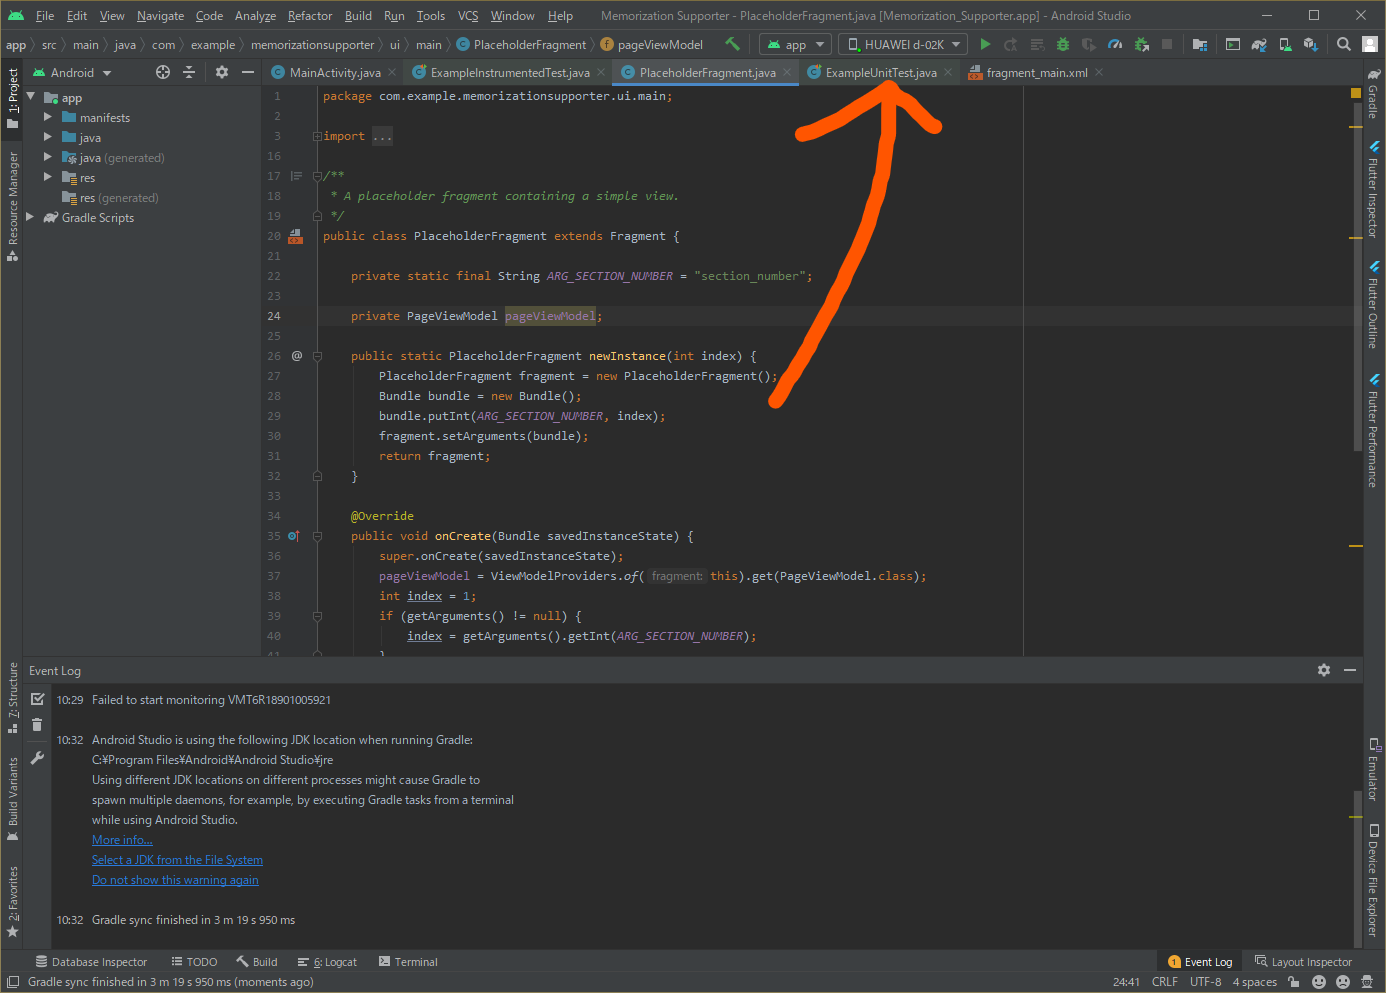
Task: Open the AVD Manager icon
Action: pyautogui.click(x=1285, y=44)
